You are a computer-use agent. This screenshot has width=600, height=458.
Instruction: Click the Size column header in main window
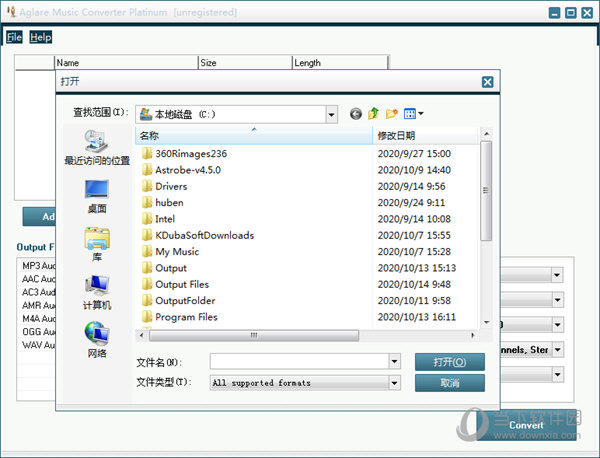pos(245,63)
